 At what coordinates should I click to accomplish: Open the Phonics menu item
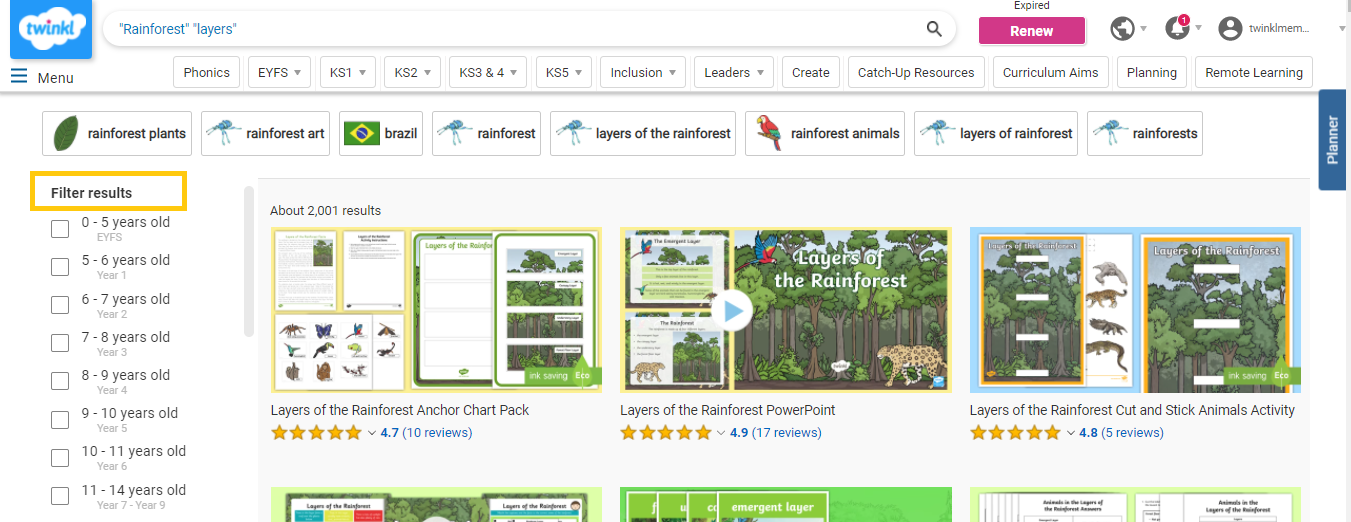tap(207, 73)
